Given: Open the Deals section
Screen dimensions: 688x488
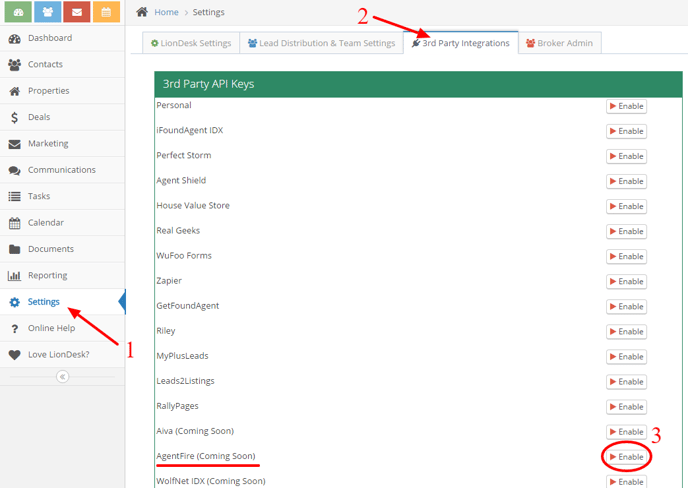Looking at the screenshot, I should tap(62, 117).
